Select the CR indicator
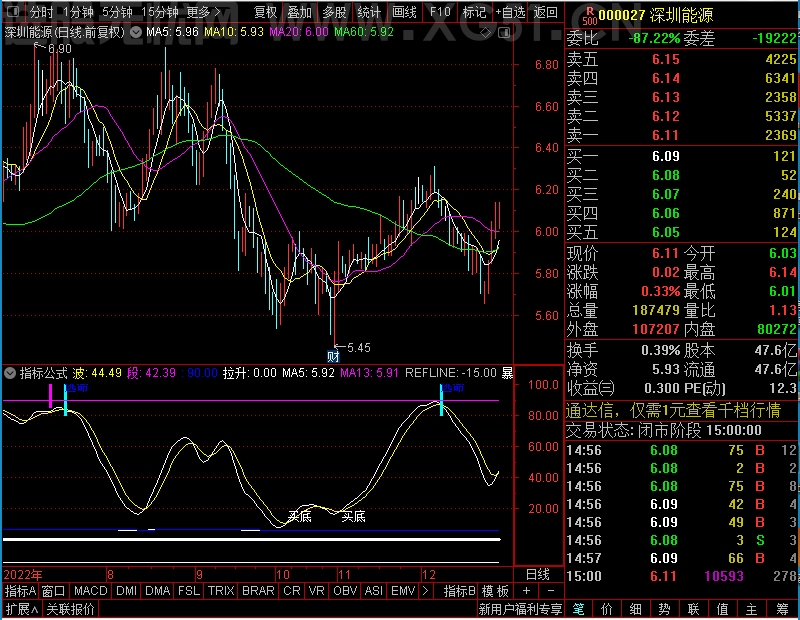Image resolution: width=800 pixels, height=620 pixels. click(x=292, y=591)
